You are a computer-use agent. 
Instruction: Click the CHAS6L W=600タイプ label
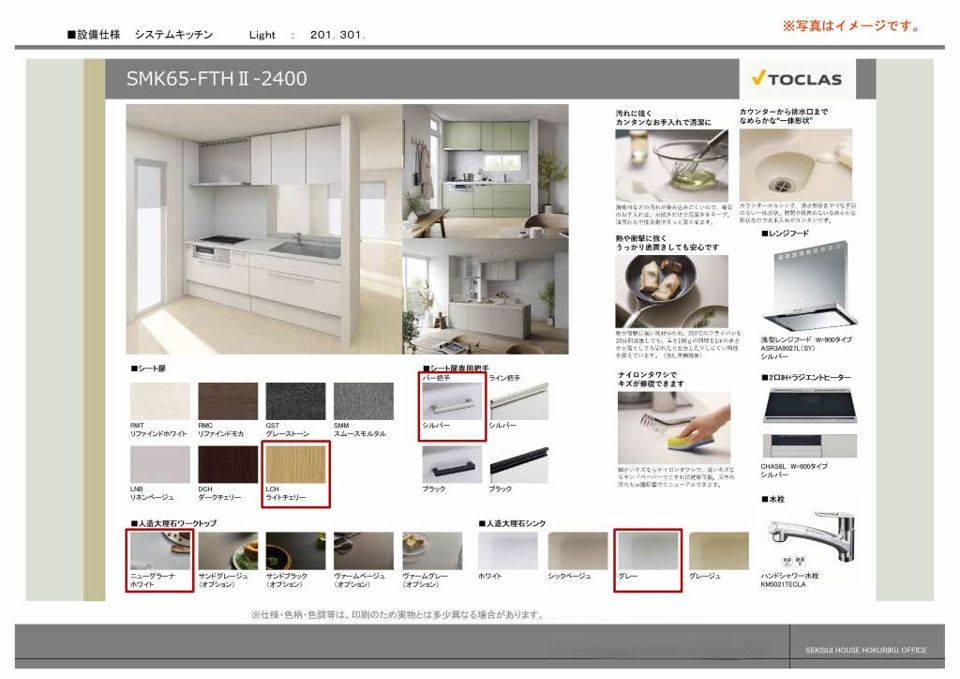click(794, 467)
